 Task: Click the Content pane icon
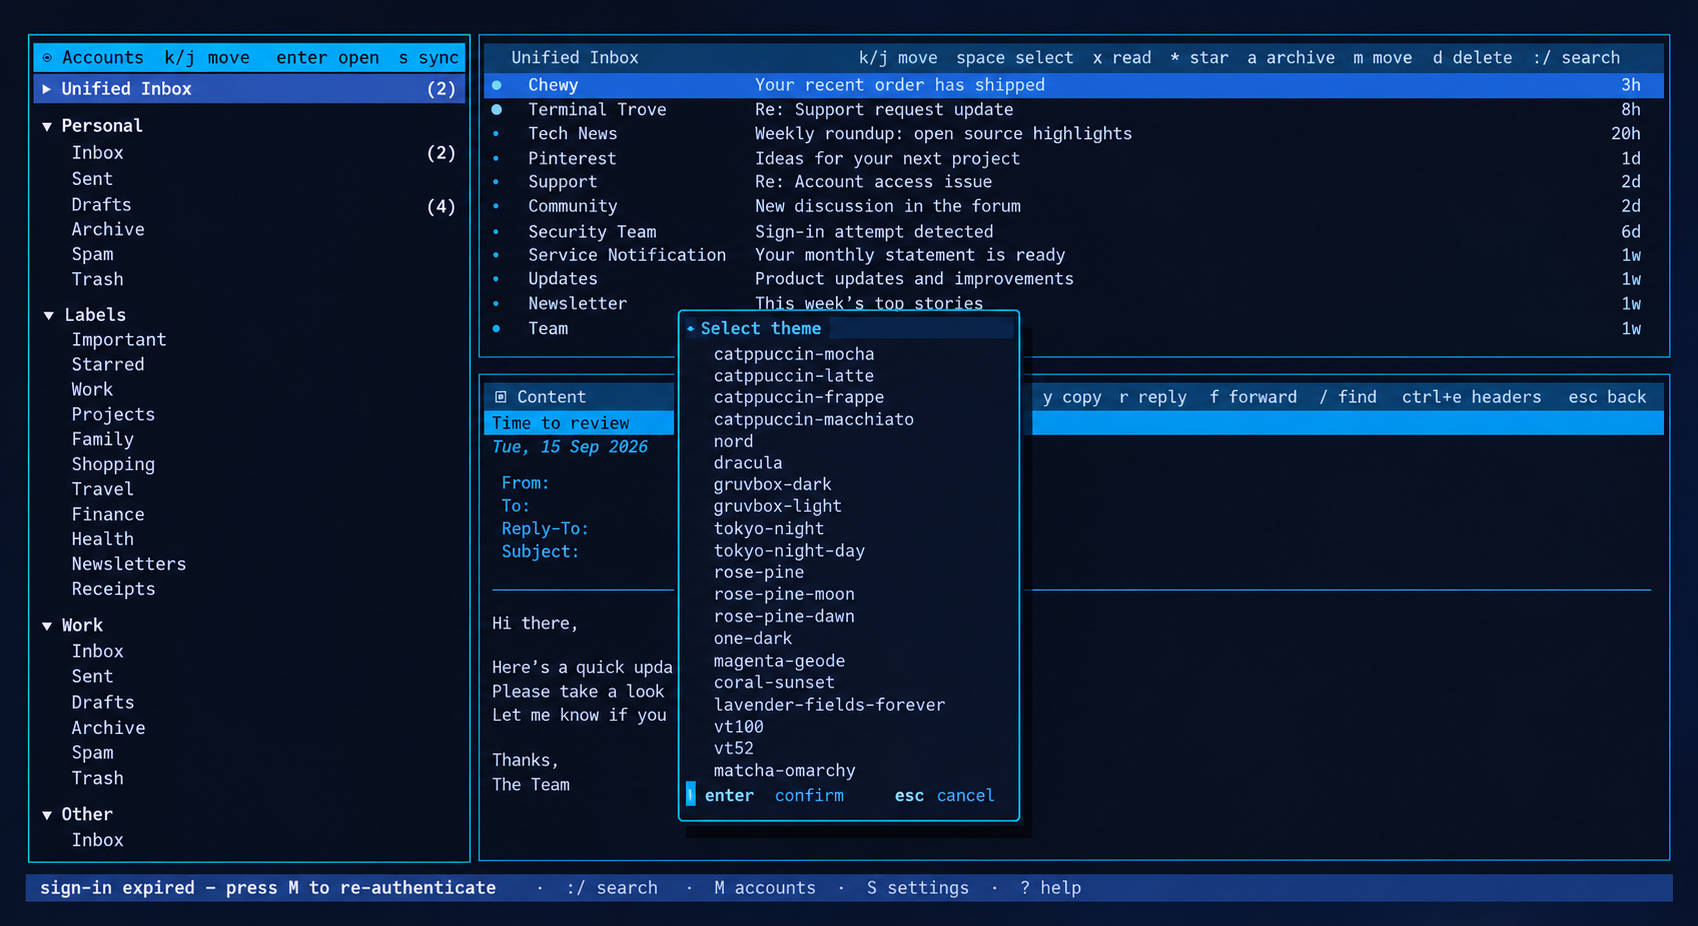[501, 397]
